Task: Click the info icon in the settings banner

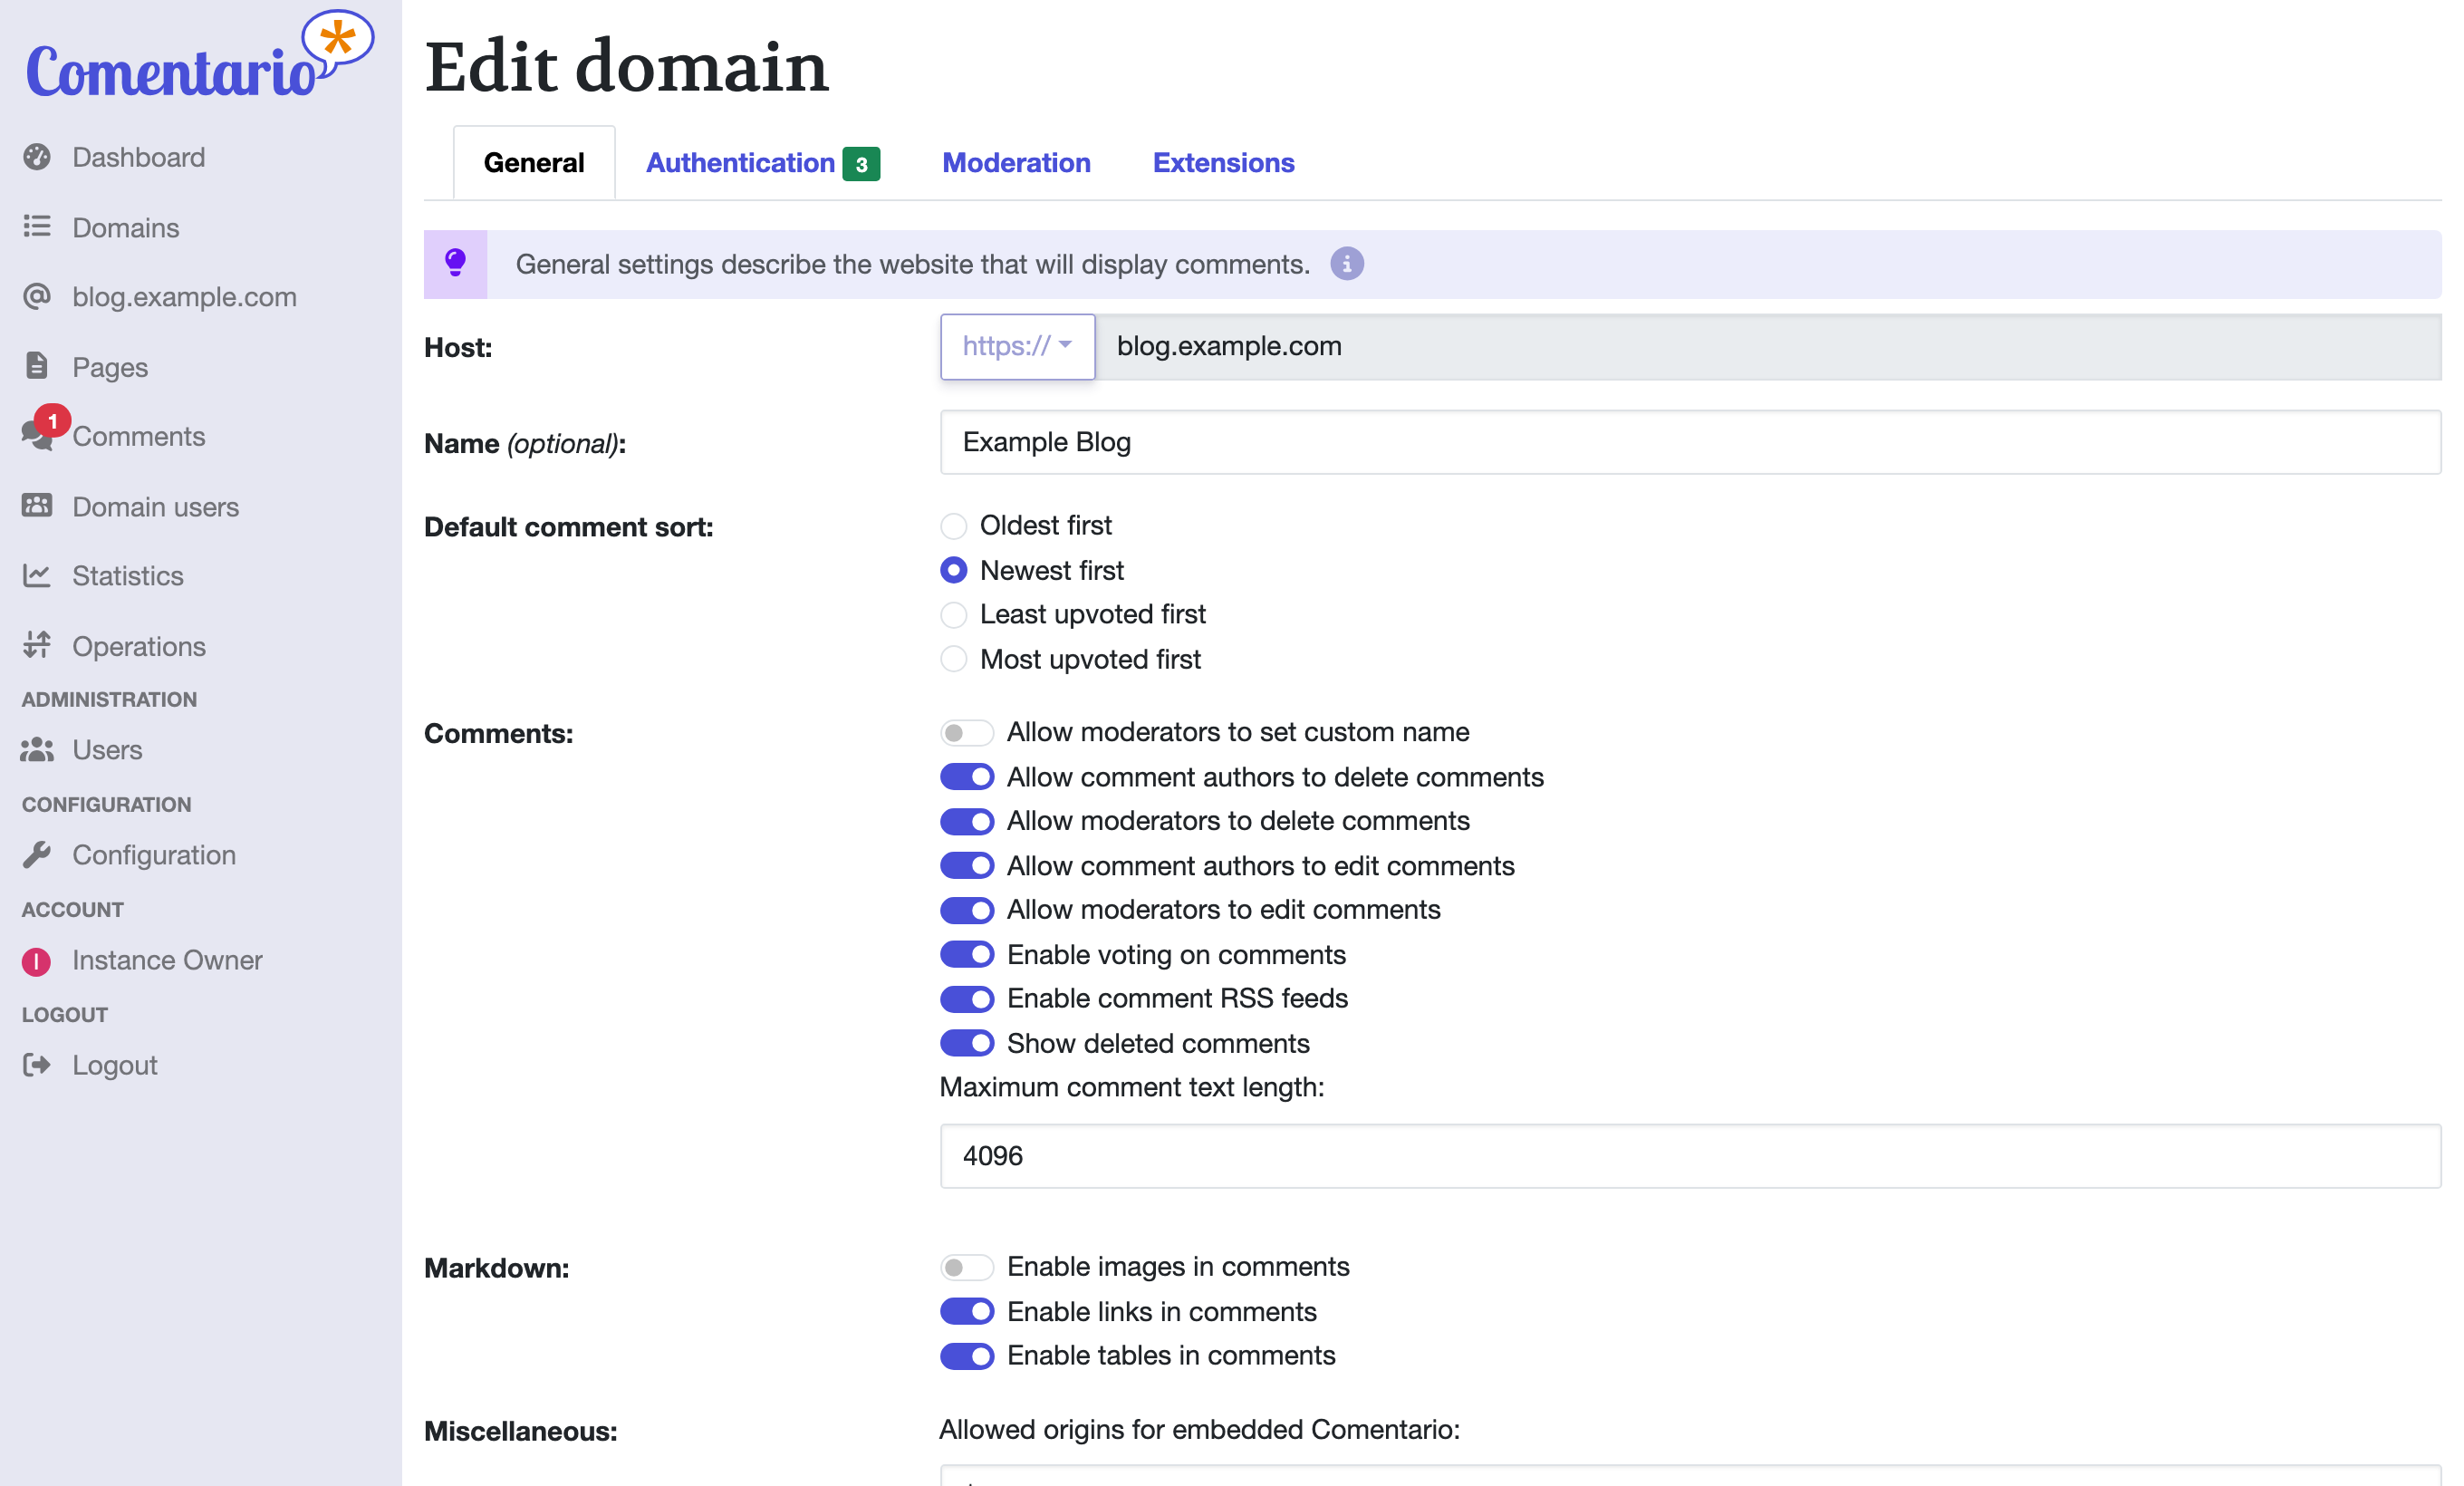Action: 1347,264
